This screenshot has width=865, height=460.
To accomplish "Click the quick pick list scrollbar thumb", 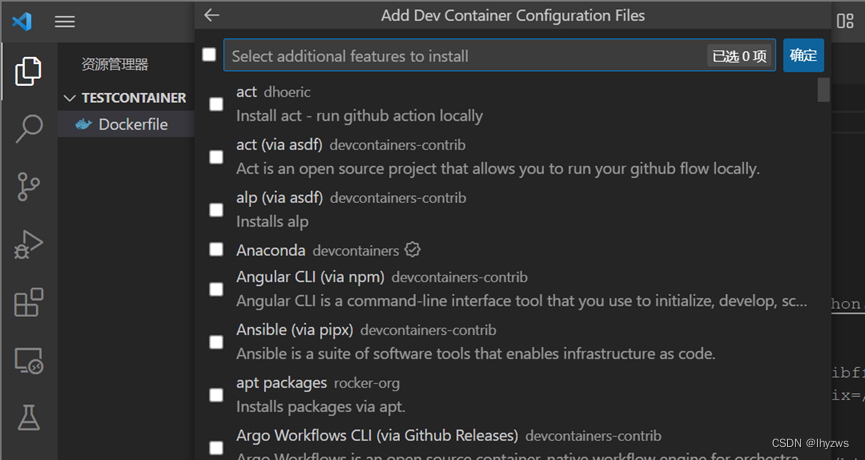I will (x=824, y=90).
